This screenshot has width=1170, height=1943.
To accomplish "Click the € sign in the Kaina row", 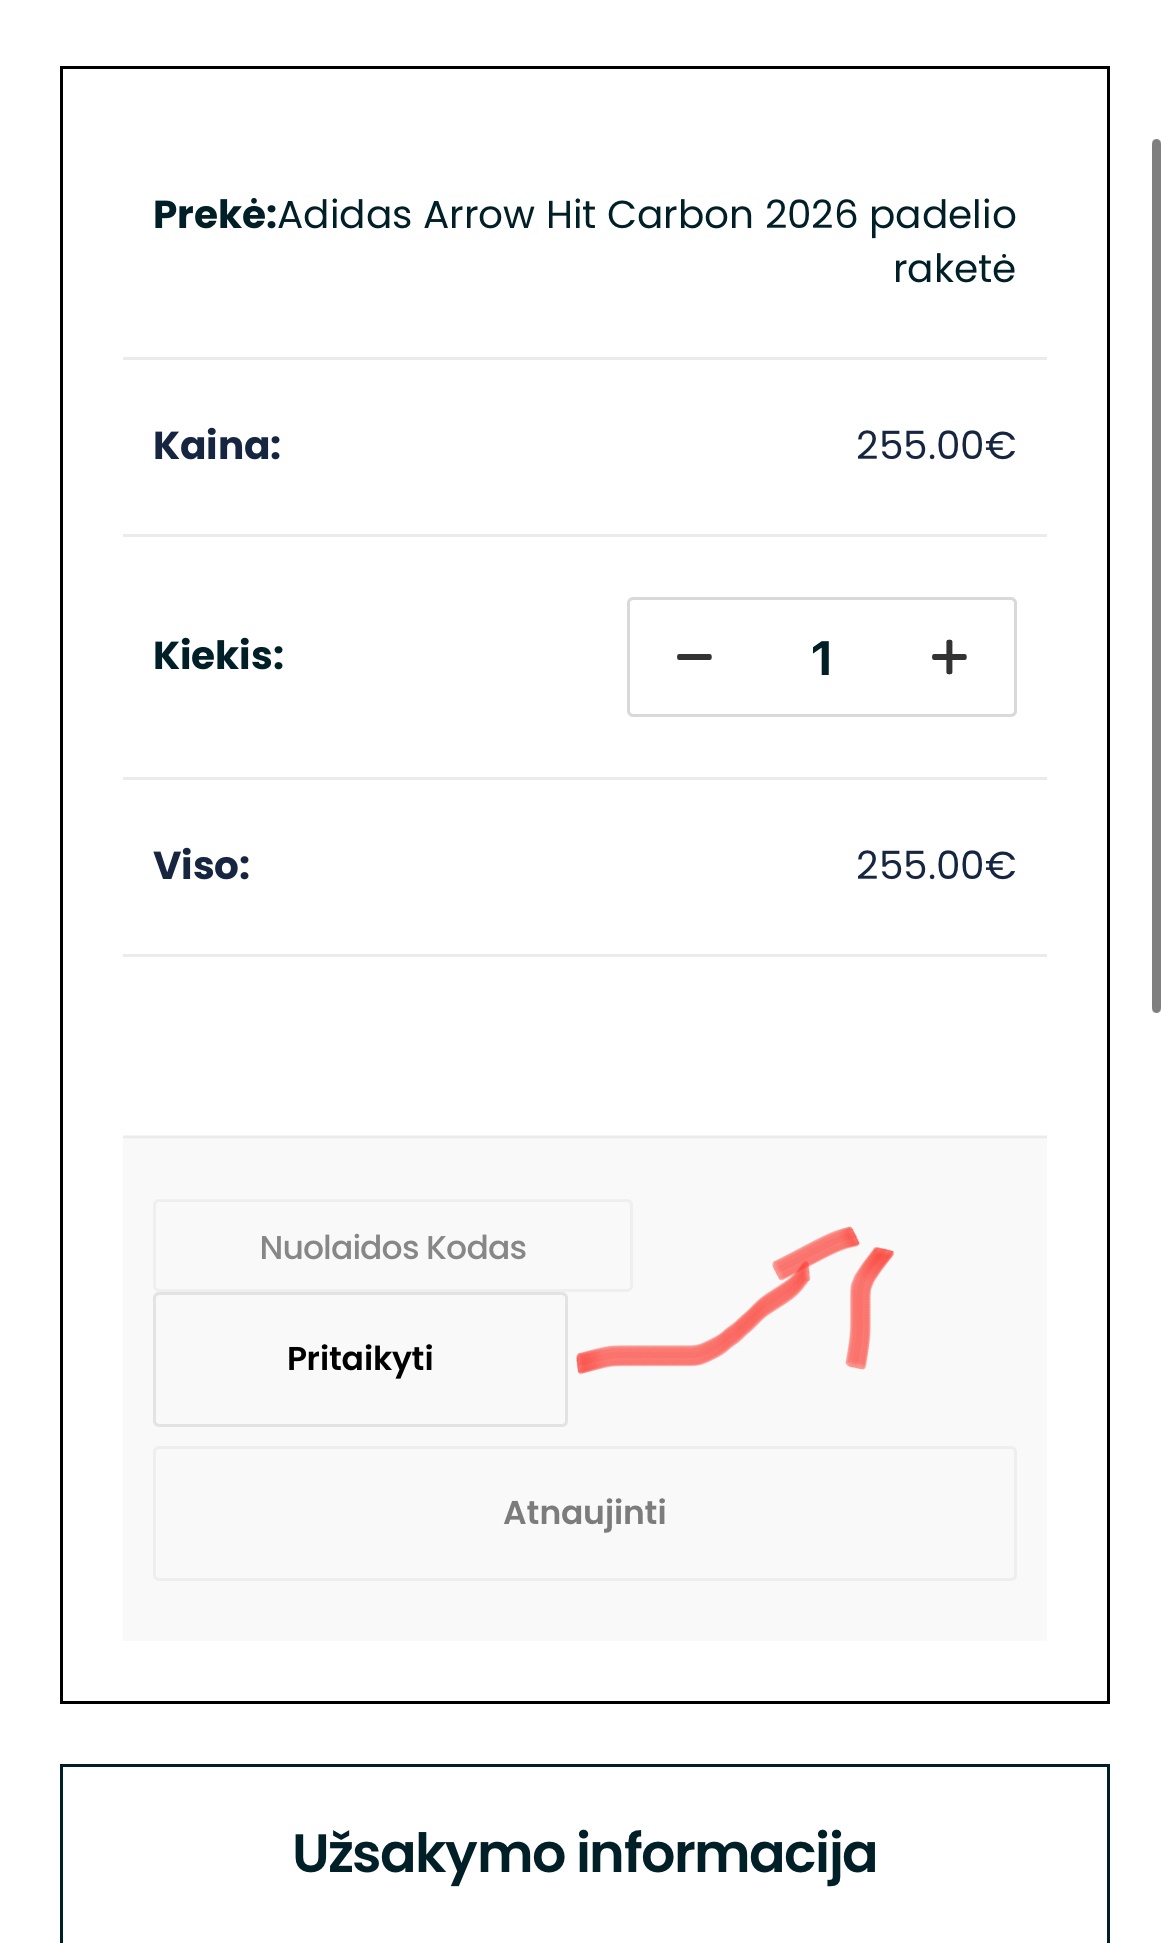I will tap(1001, 446).
